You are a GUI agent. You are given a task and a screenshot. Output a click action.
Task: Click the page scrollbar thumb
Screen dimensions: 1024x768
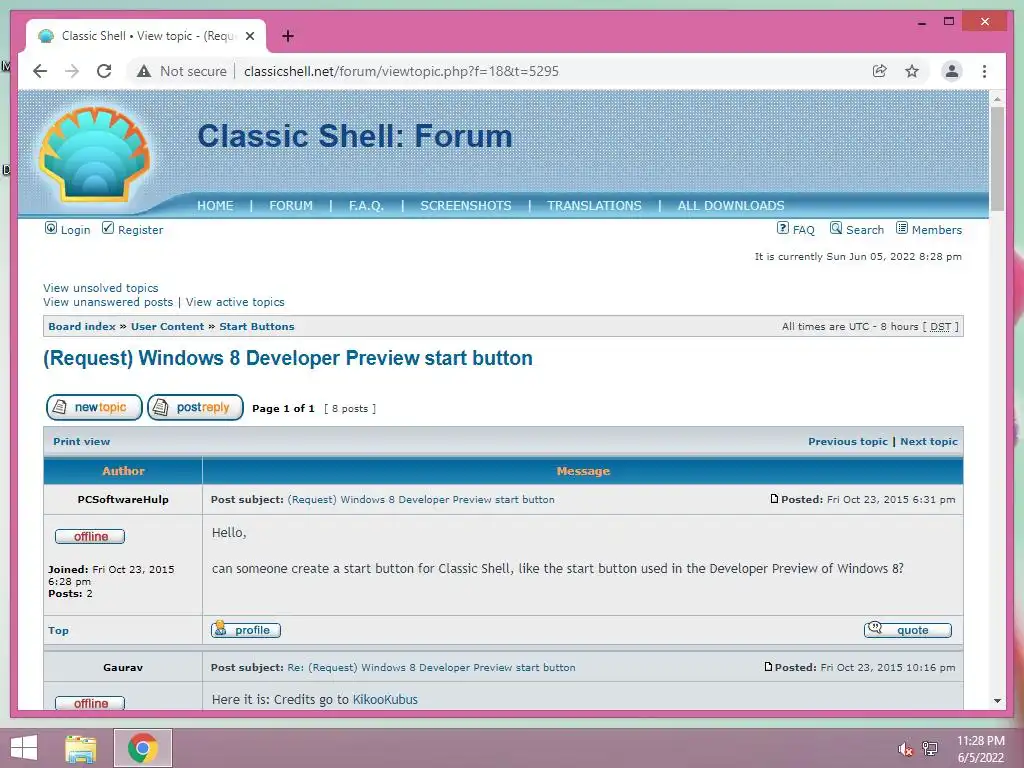(x=997, y=158)
